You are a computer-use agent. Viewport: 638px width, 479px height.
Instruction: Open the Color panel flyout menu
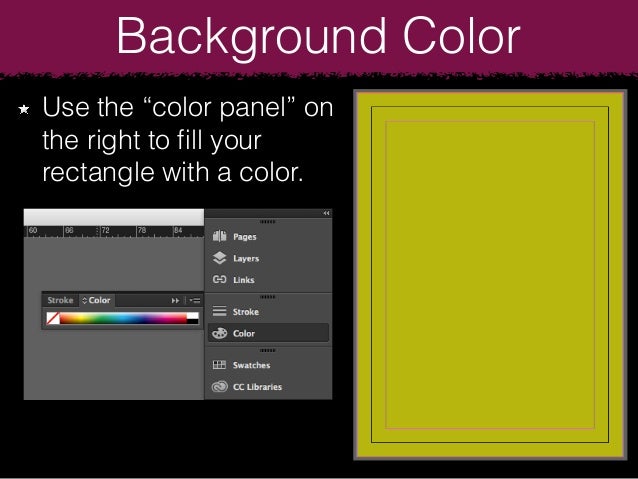(195, 300)
